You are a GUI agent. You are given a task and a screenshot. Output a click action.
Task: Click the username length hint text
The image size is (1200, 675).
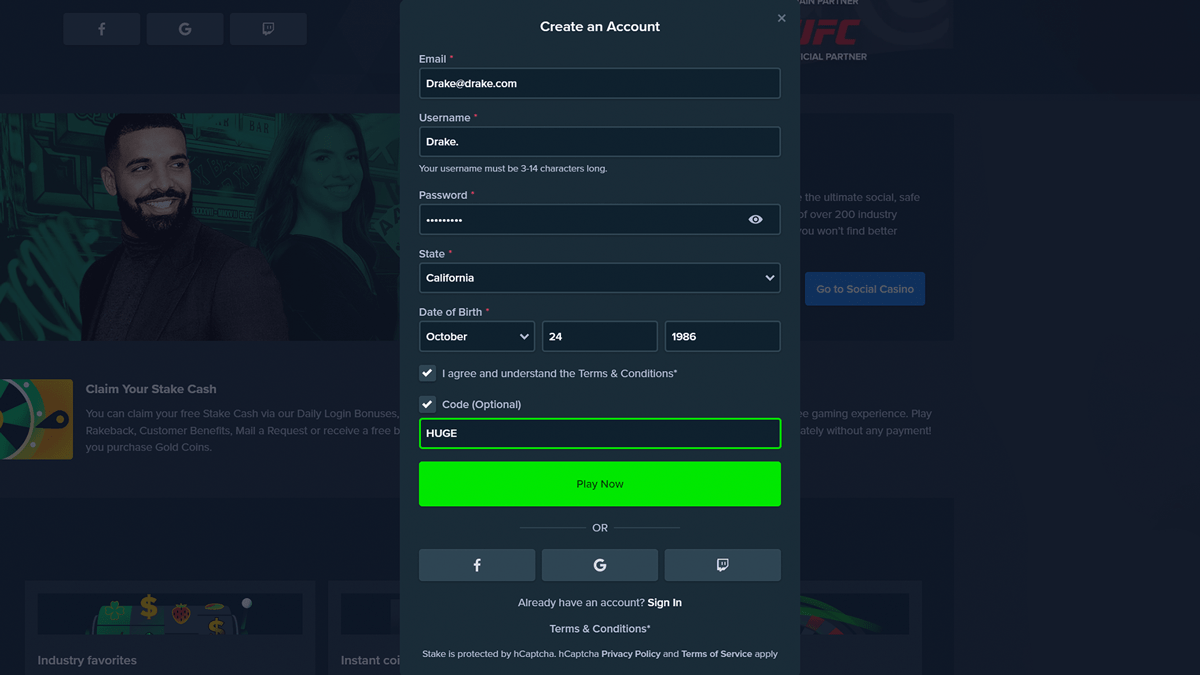click(x=513, y=169)
